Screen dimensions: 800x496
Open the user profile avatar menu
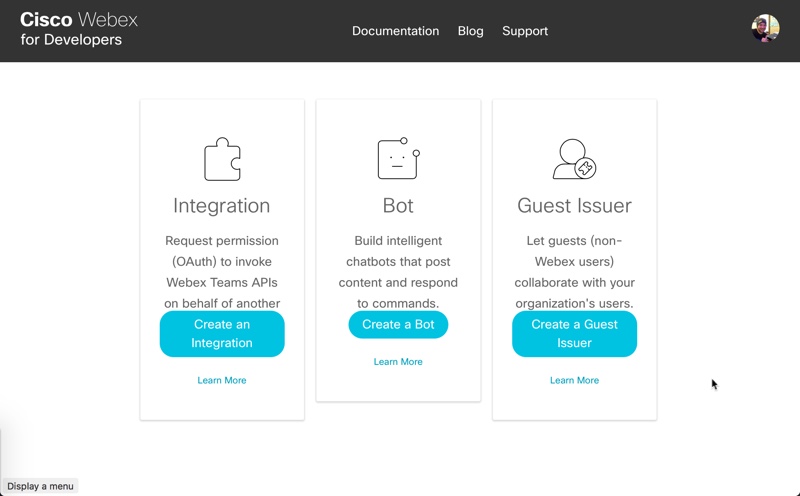click(765, 28)
